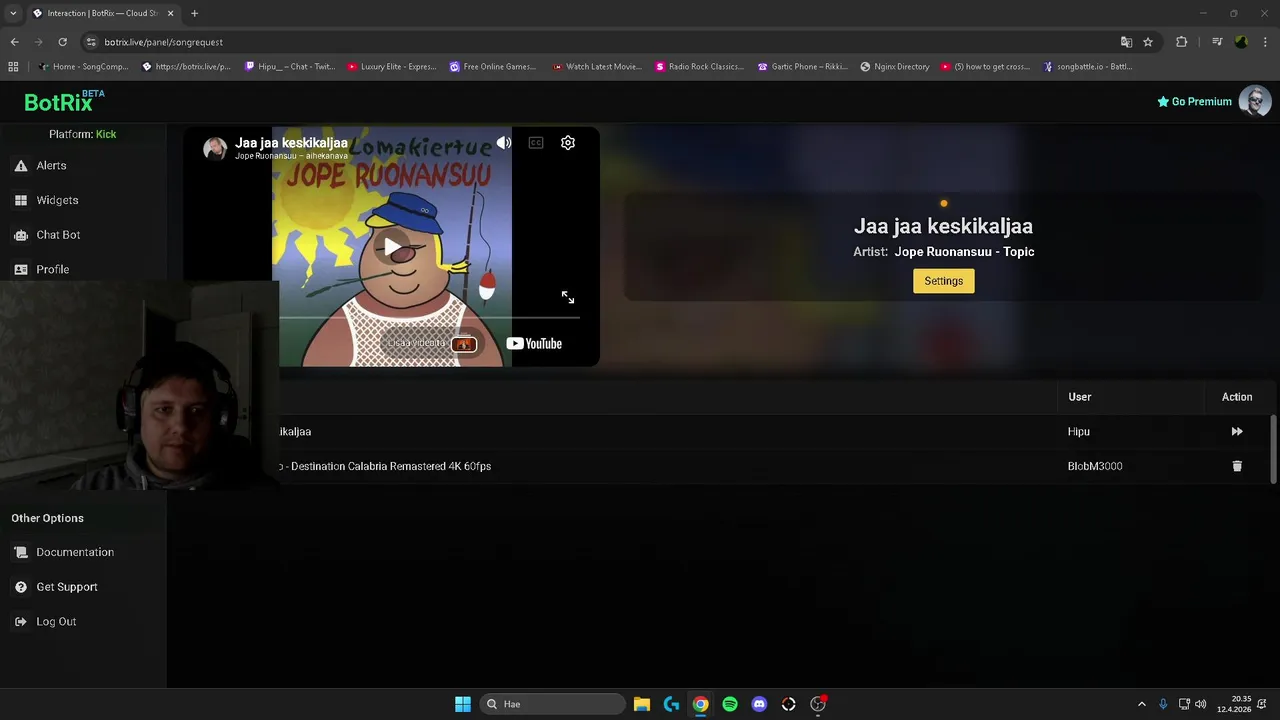The image size is (1280, 720).
Task: Translate this page icon
Action: (x=1126, y=42)
